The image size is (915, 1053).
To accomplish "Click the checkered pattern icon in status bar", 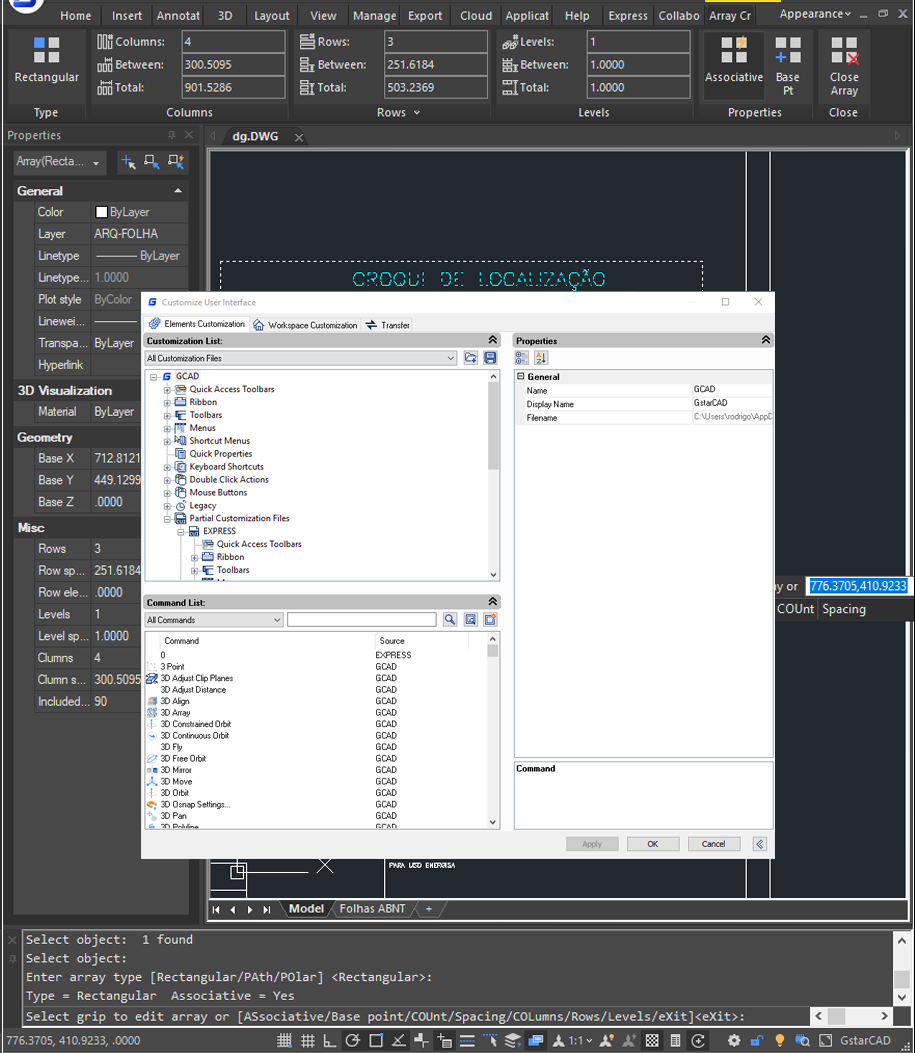I will coord(652,1040).
